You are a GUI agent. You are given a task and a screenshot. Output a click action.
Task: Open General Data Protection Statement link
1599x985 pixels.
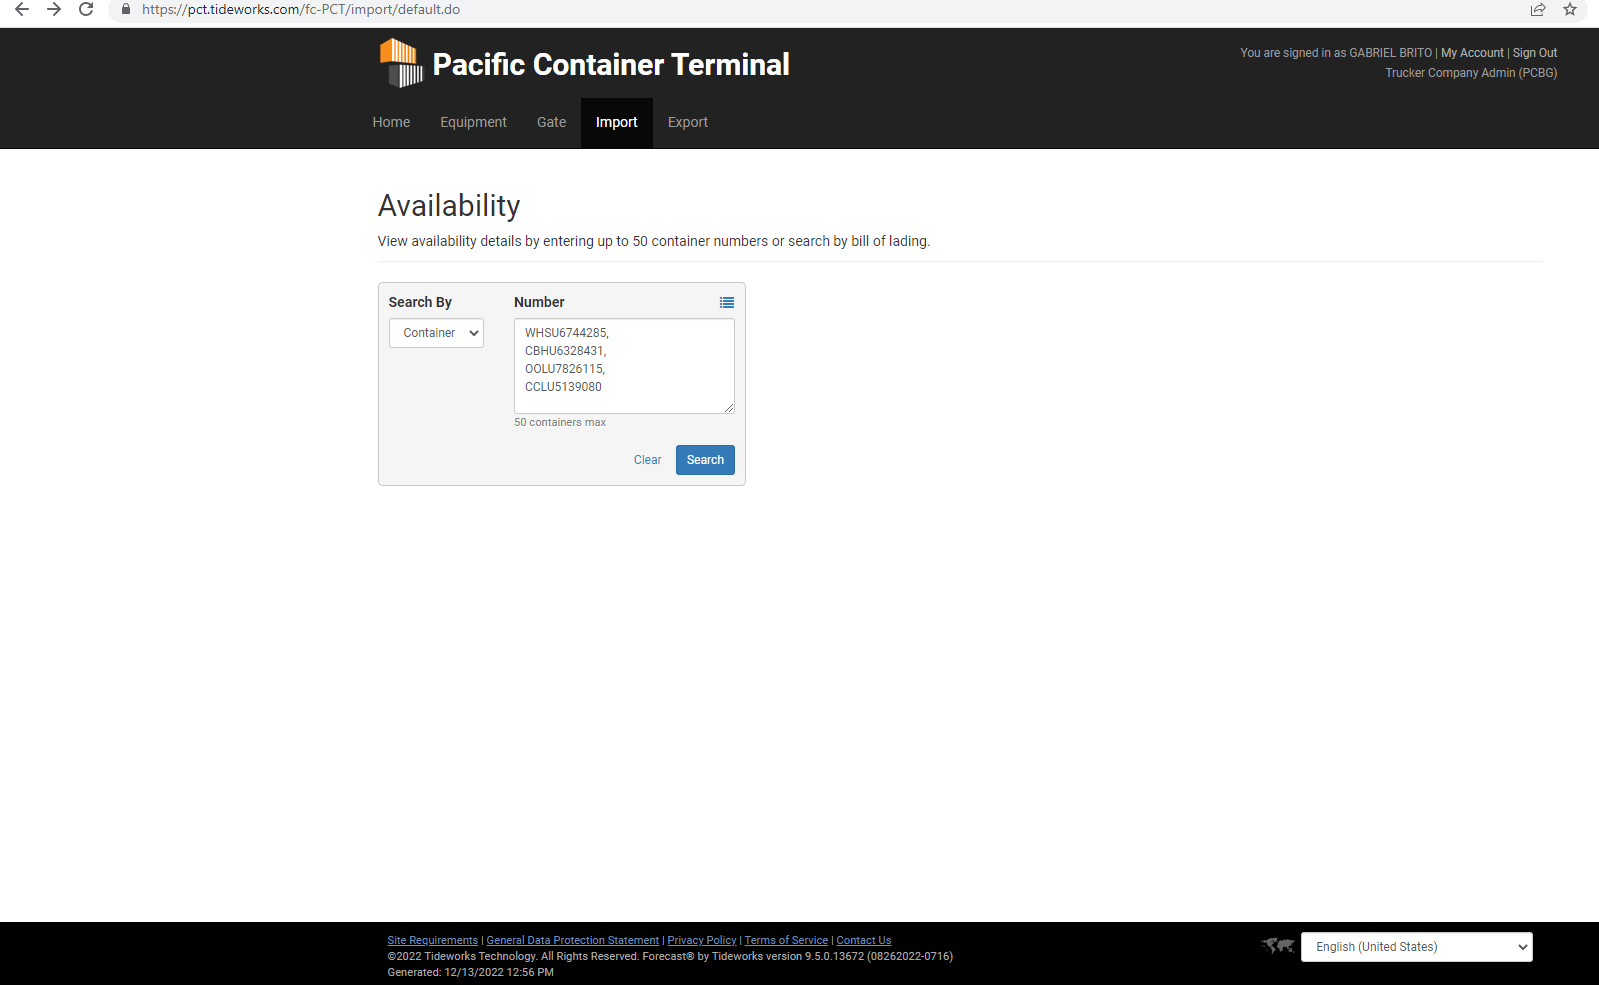(x=573, y=940)
